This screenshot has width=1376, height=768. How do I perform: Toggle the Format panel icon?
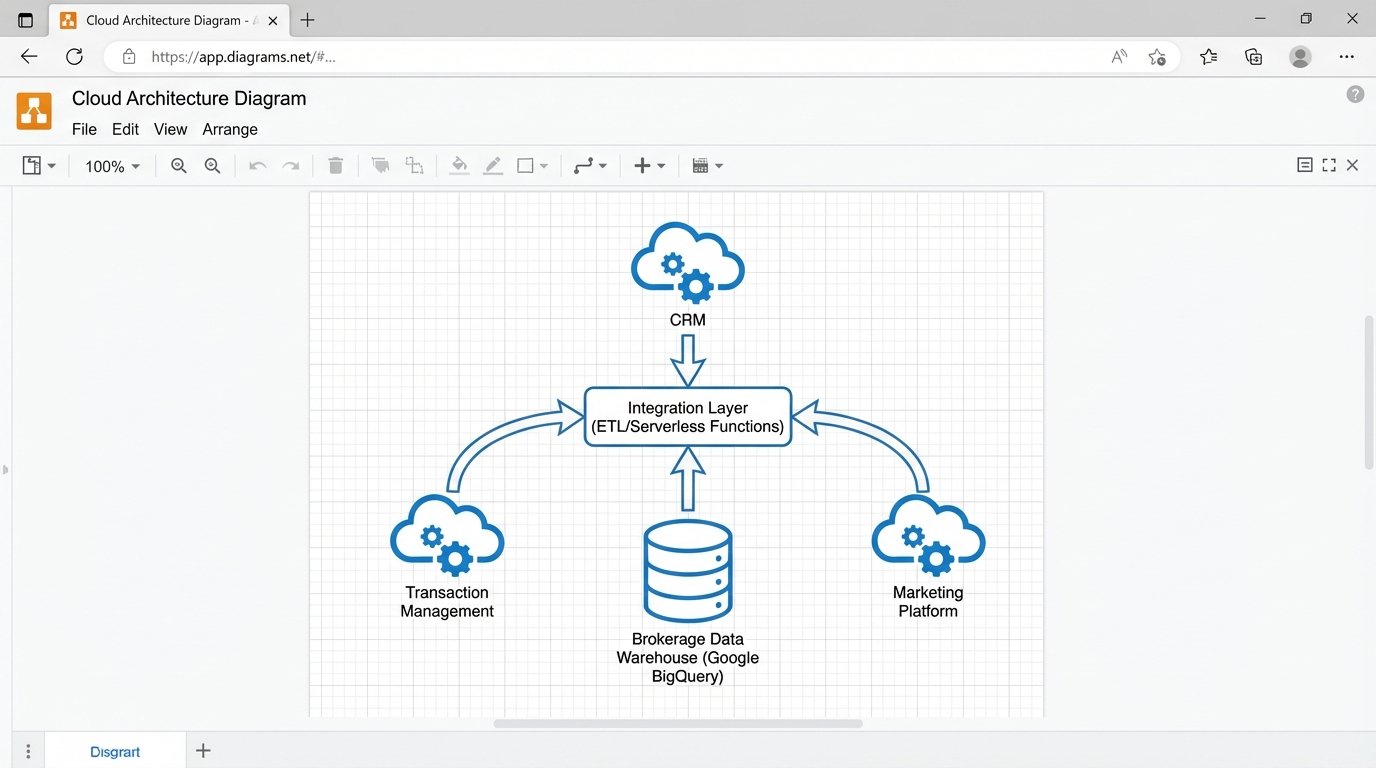pyautogui.click(x=1304, y=166)
